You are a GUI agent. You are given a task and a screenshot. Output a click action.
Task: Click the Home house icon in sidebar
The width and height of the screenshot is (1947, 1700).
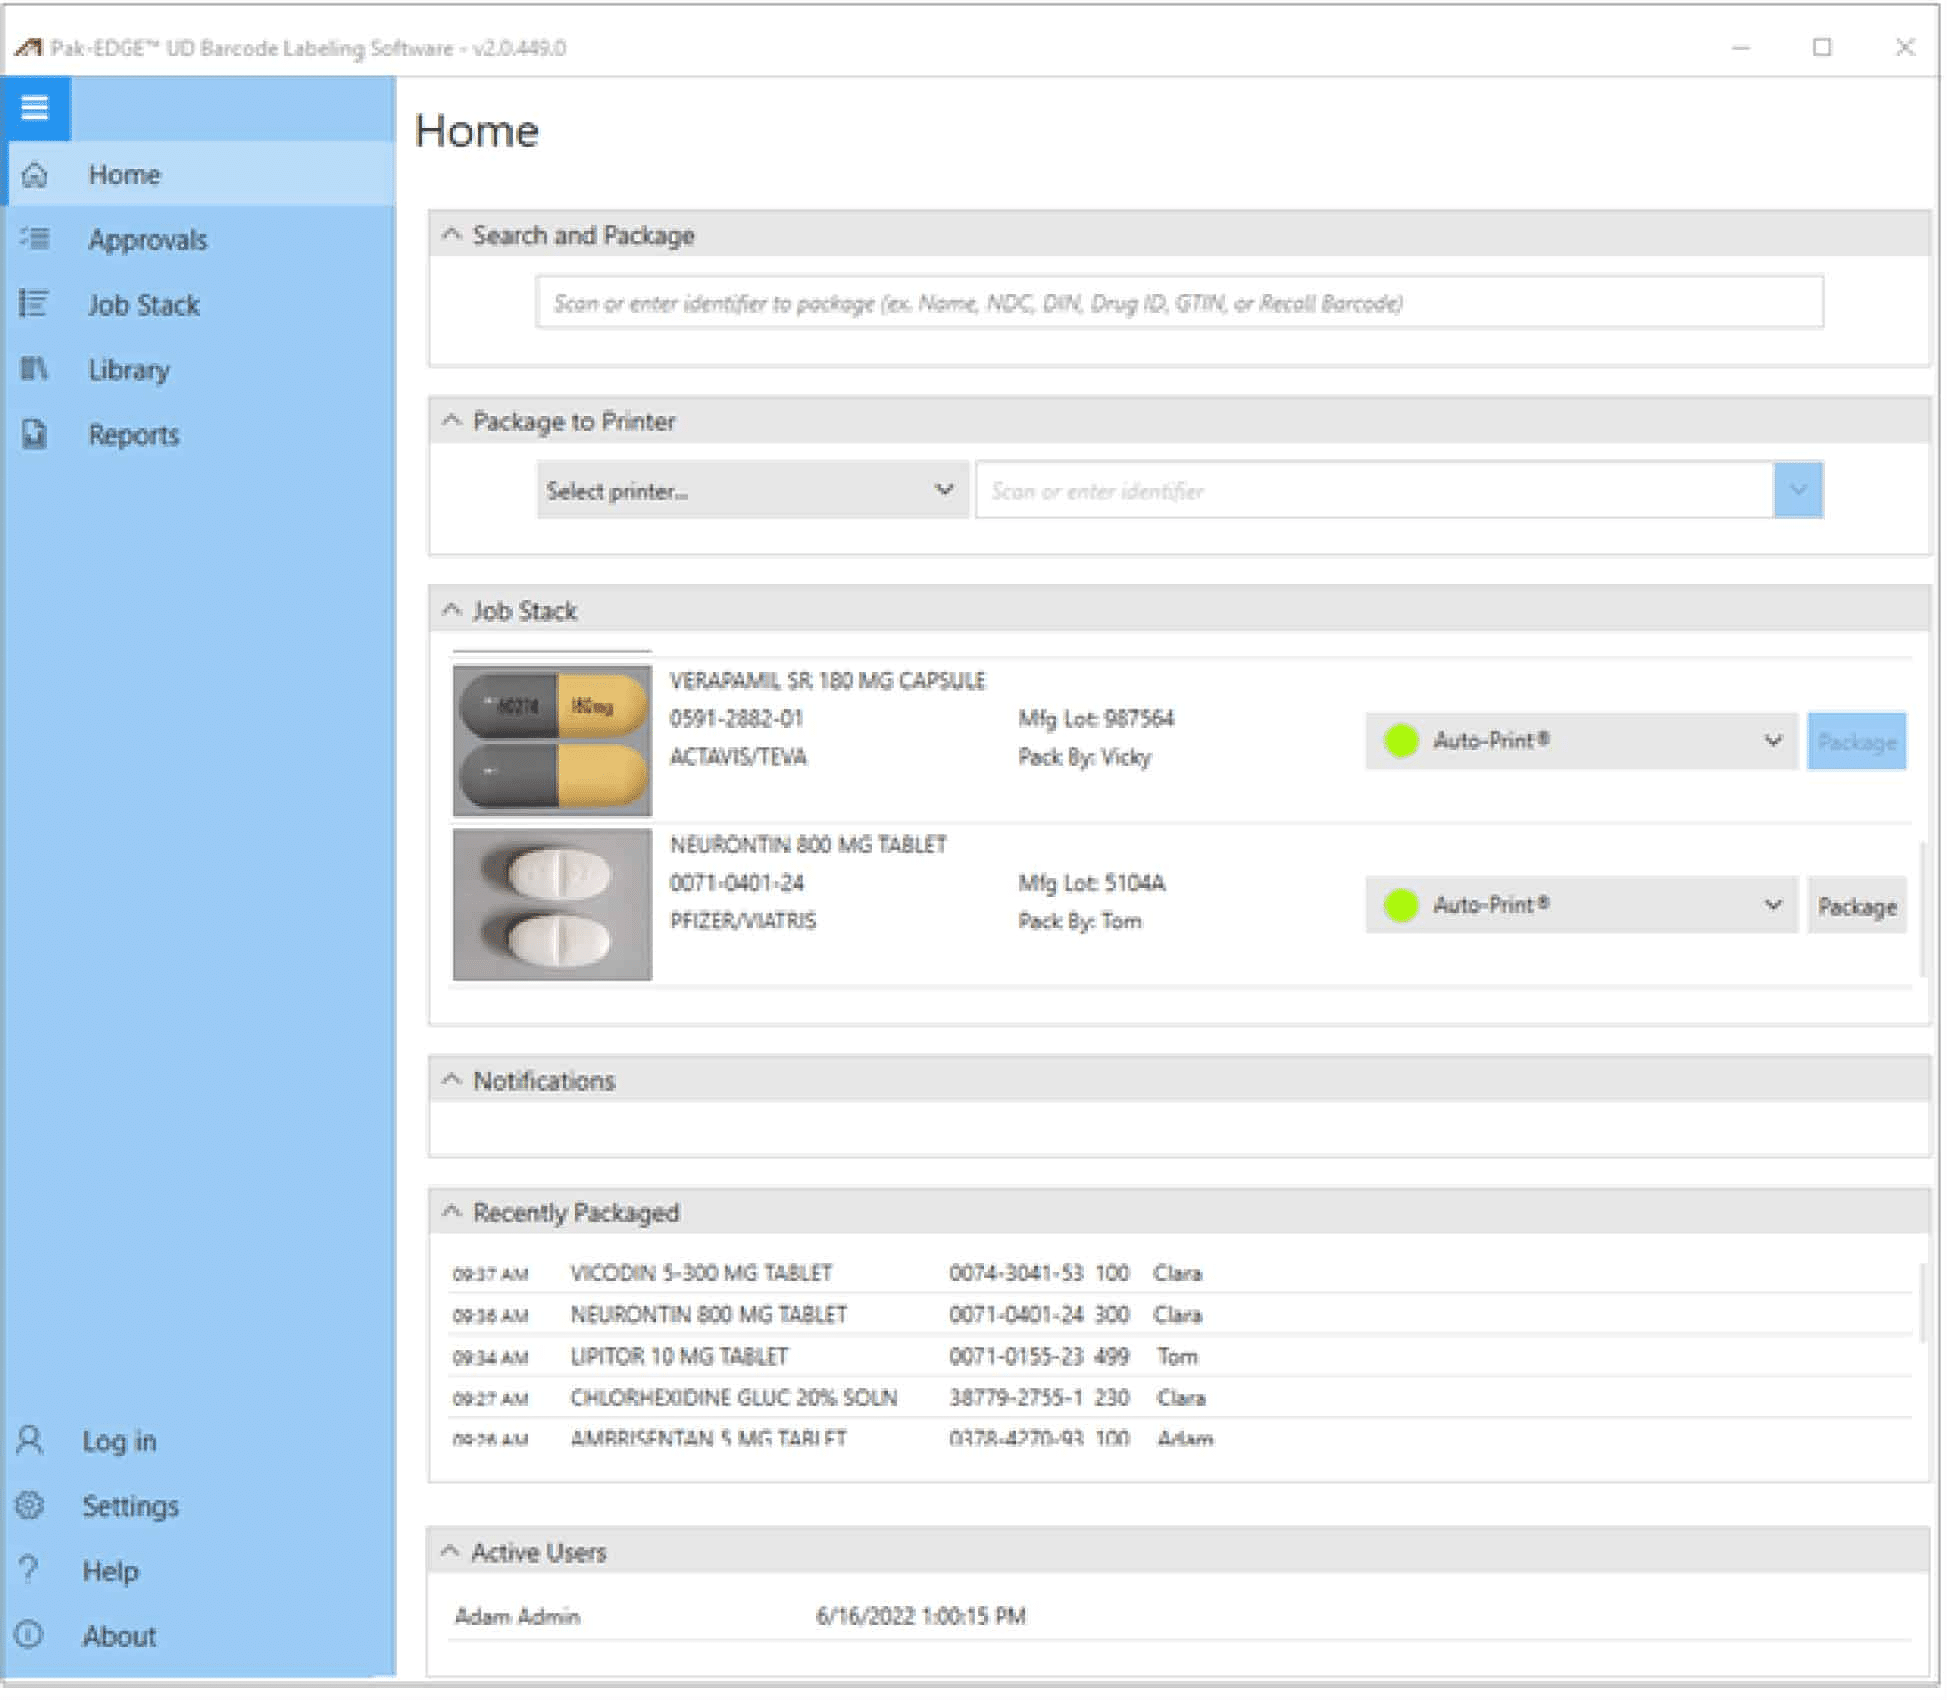coord(35,175)
